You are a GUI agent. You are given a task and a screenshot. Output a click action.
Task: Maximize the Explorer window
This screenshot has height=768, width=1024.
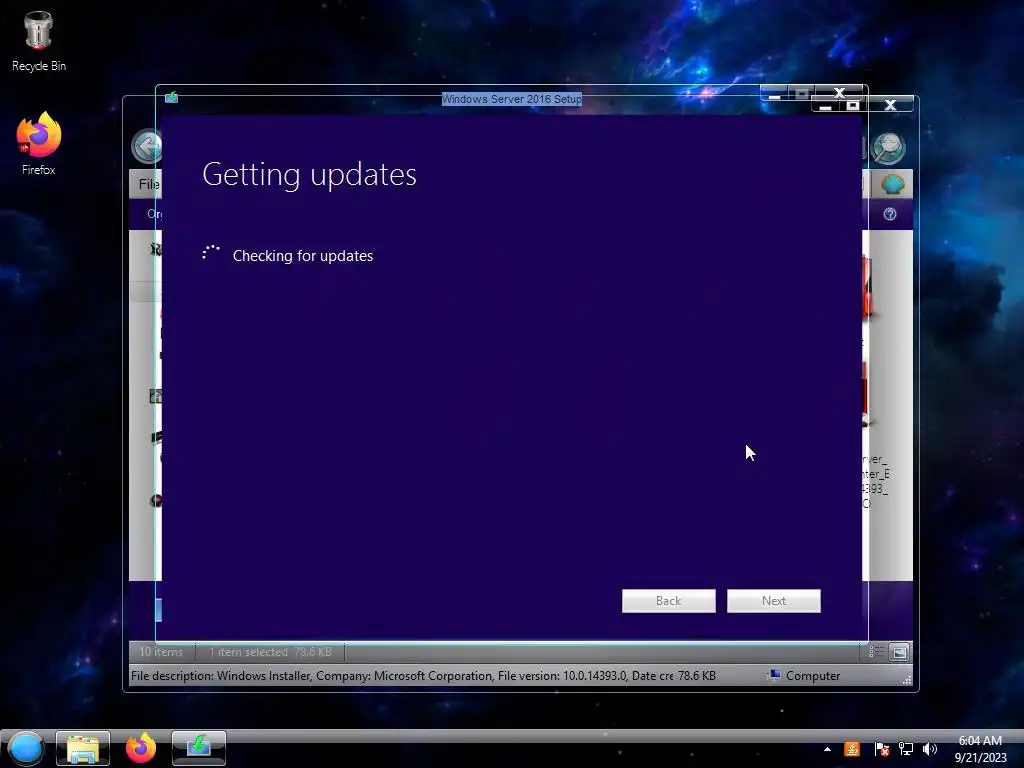(853, 106)
